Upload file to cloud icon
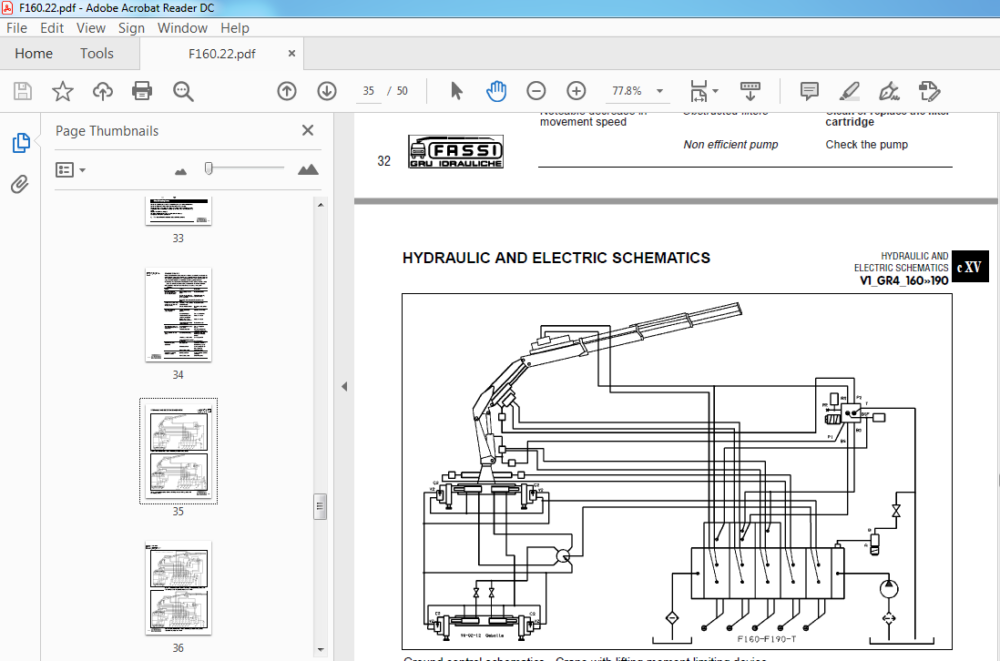The image size is (1000, 661). [x=102, y=91]
